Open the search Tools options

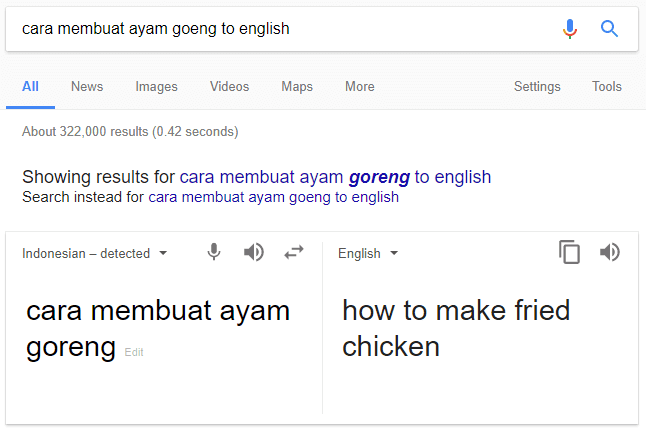[x=607, y=86]
